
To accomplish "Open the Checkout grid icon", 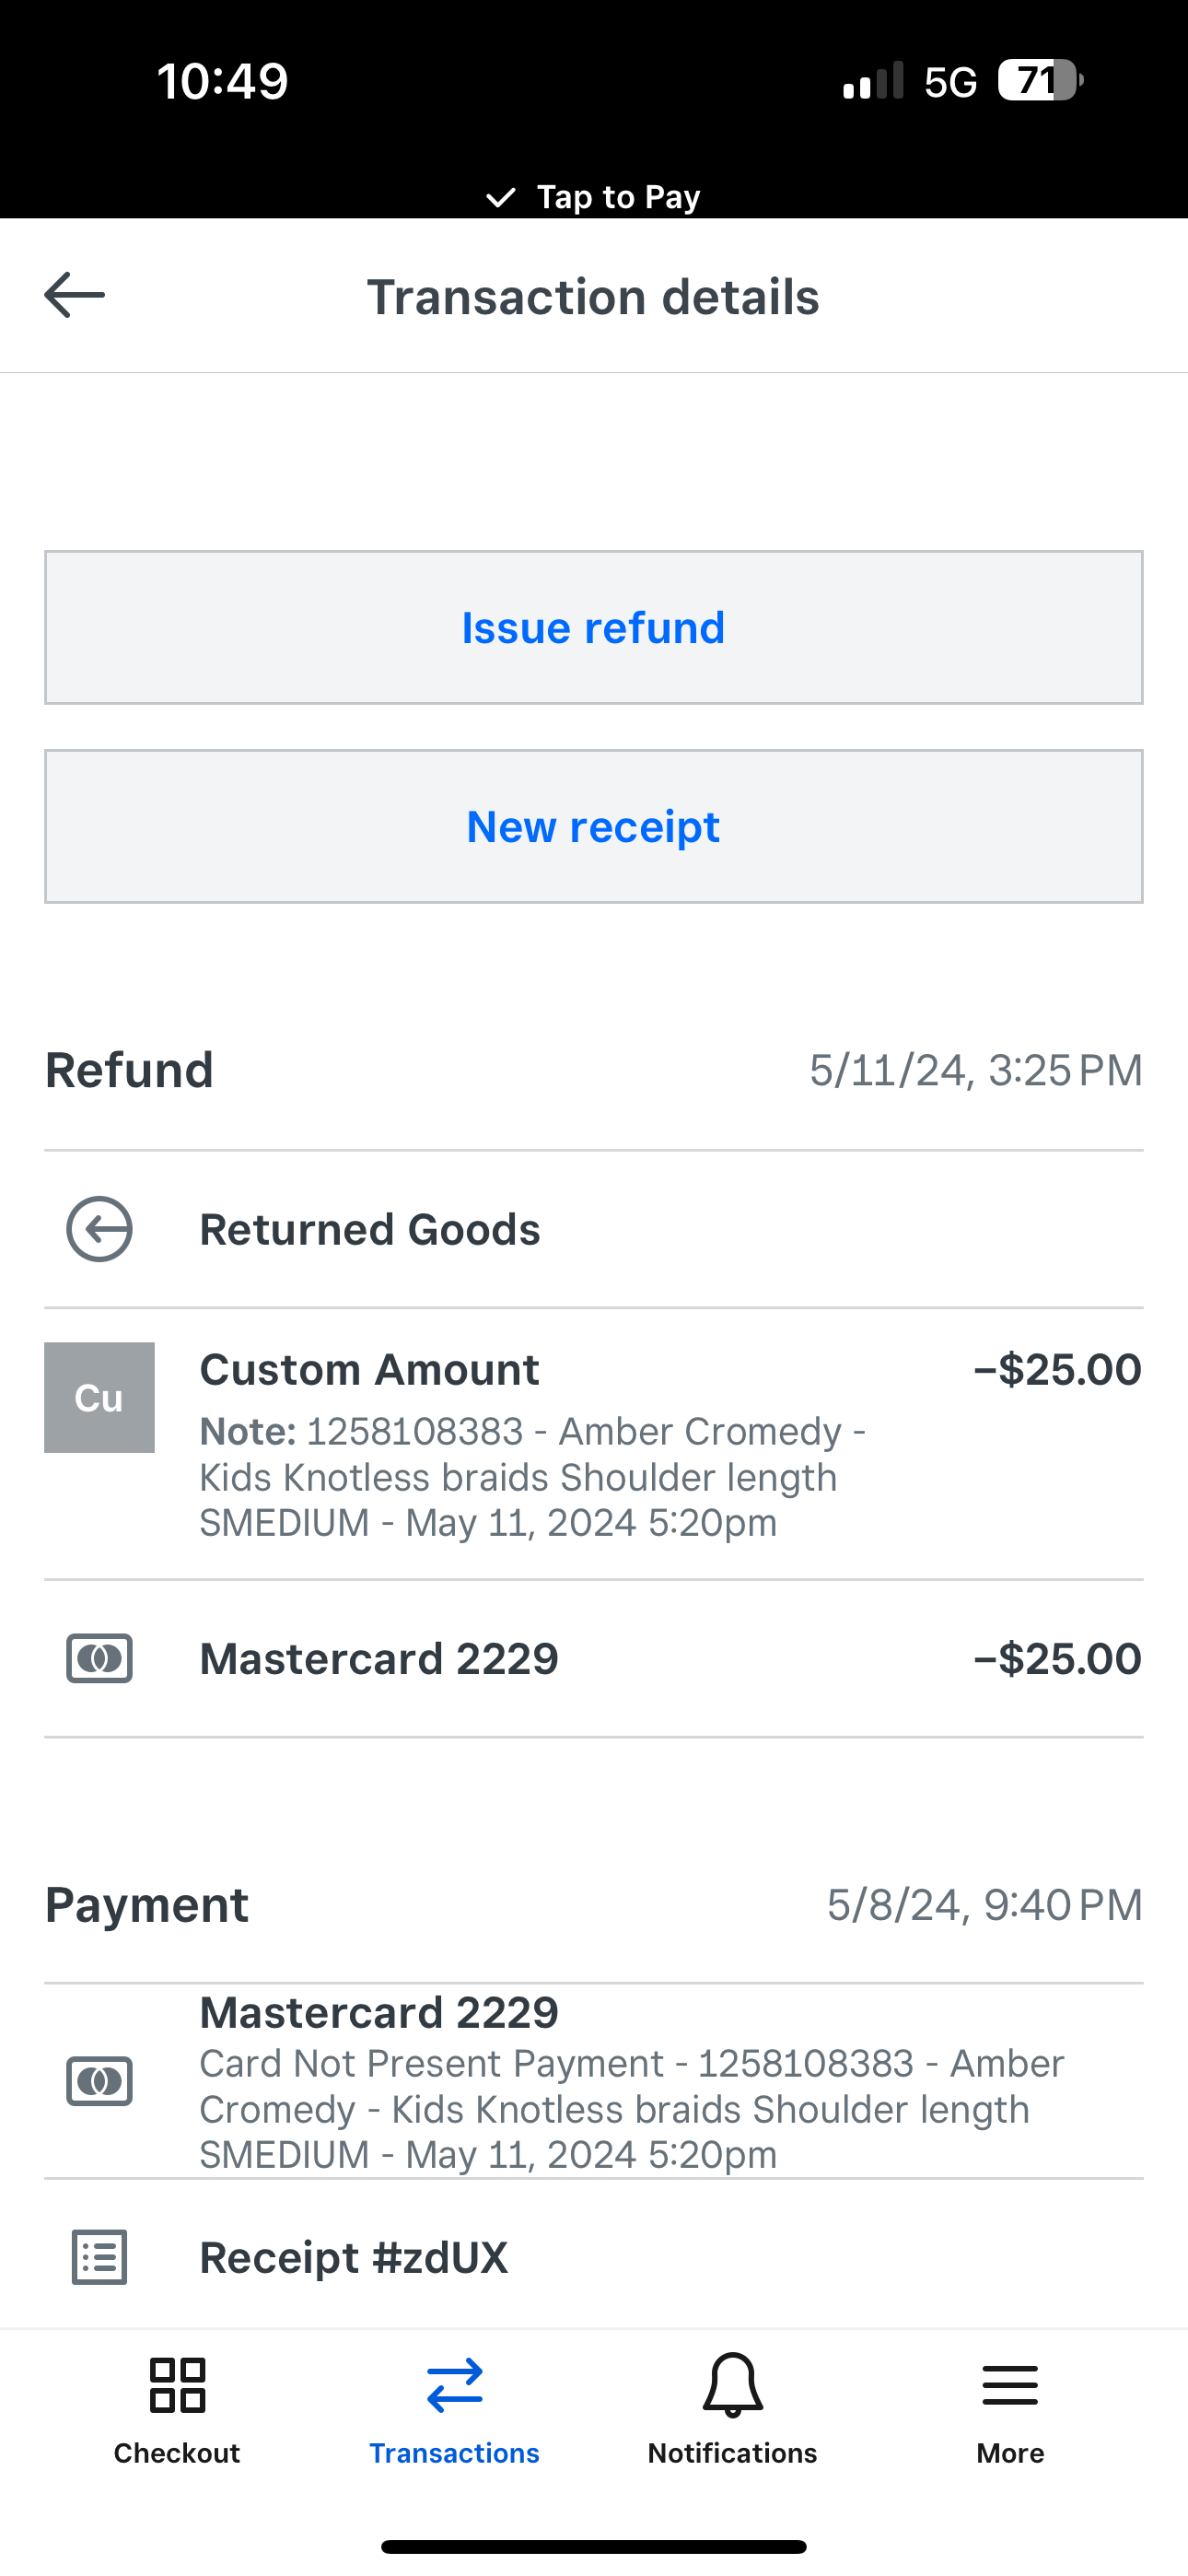I will (x=177, y=2385).
